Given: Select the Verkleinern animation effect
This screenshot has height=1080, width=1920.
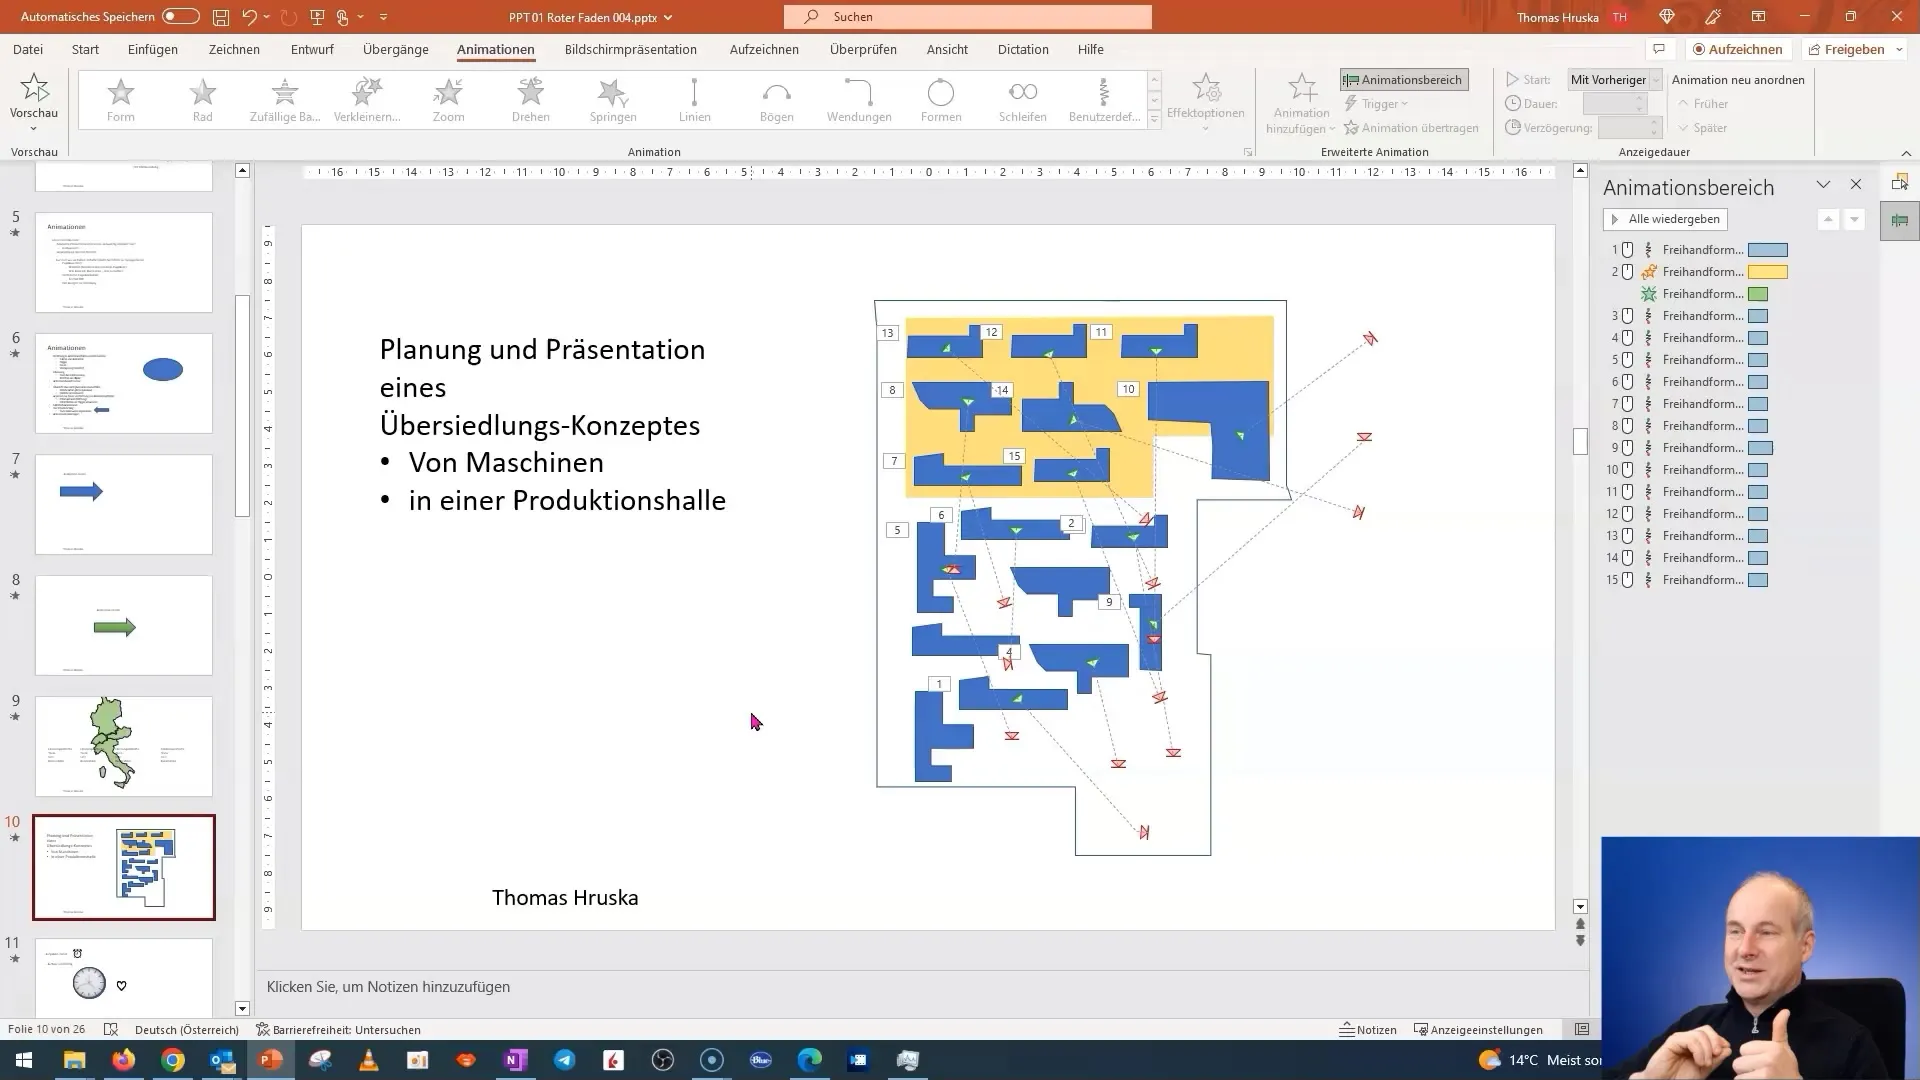Looking at the screenshot, I should tap(367, 100).
